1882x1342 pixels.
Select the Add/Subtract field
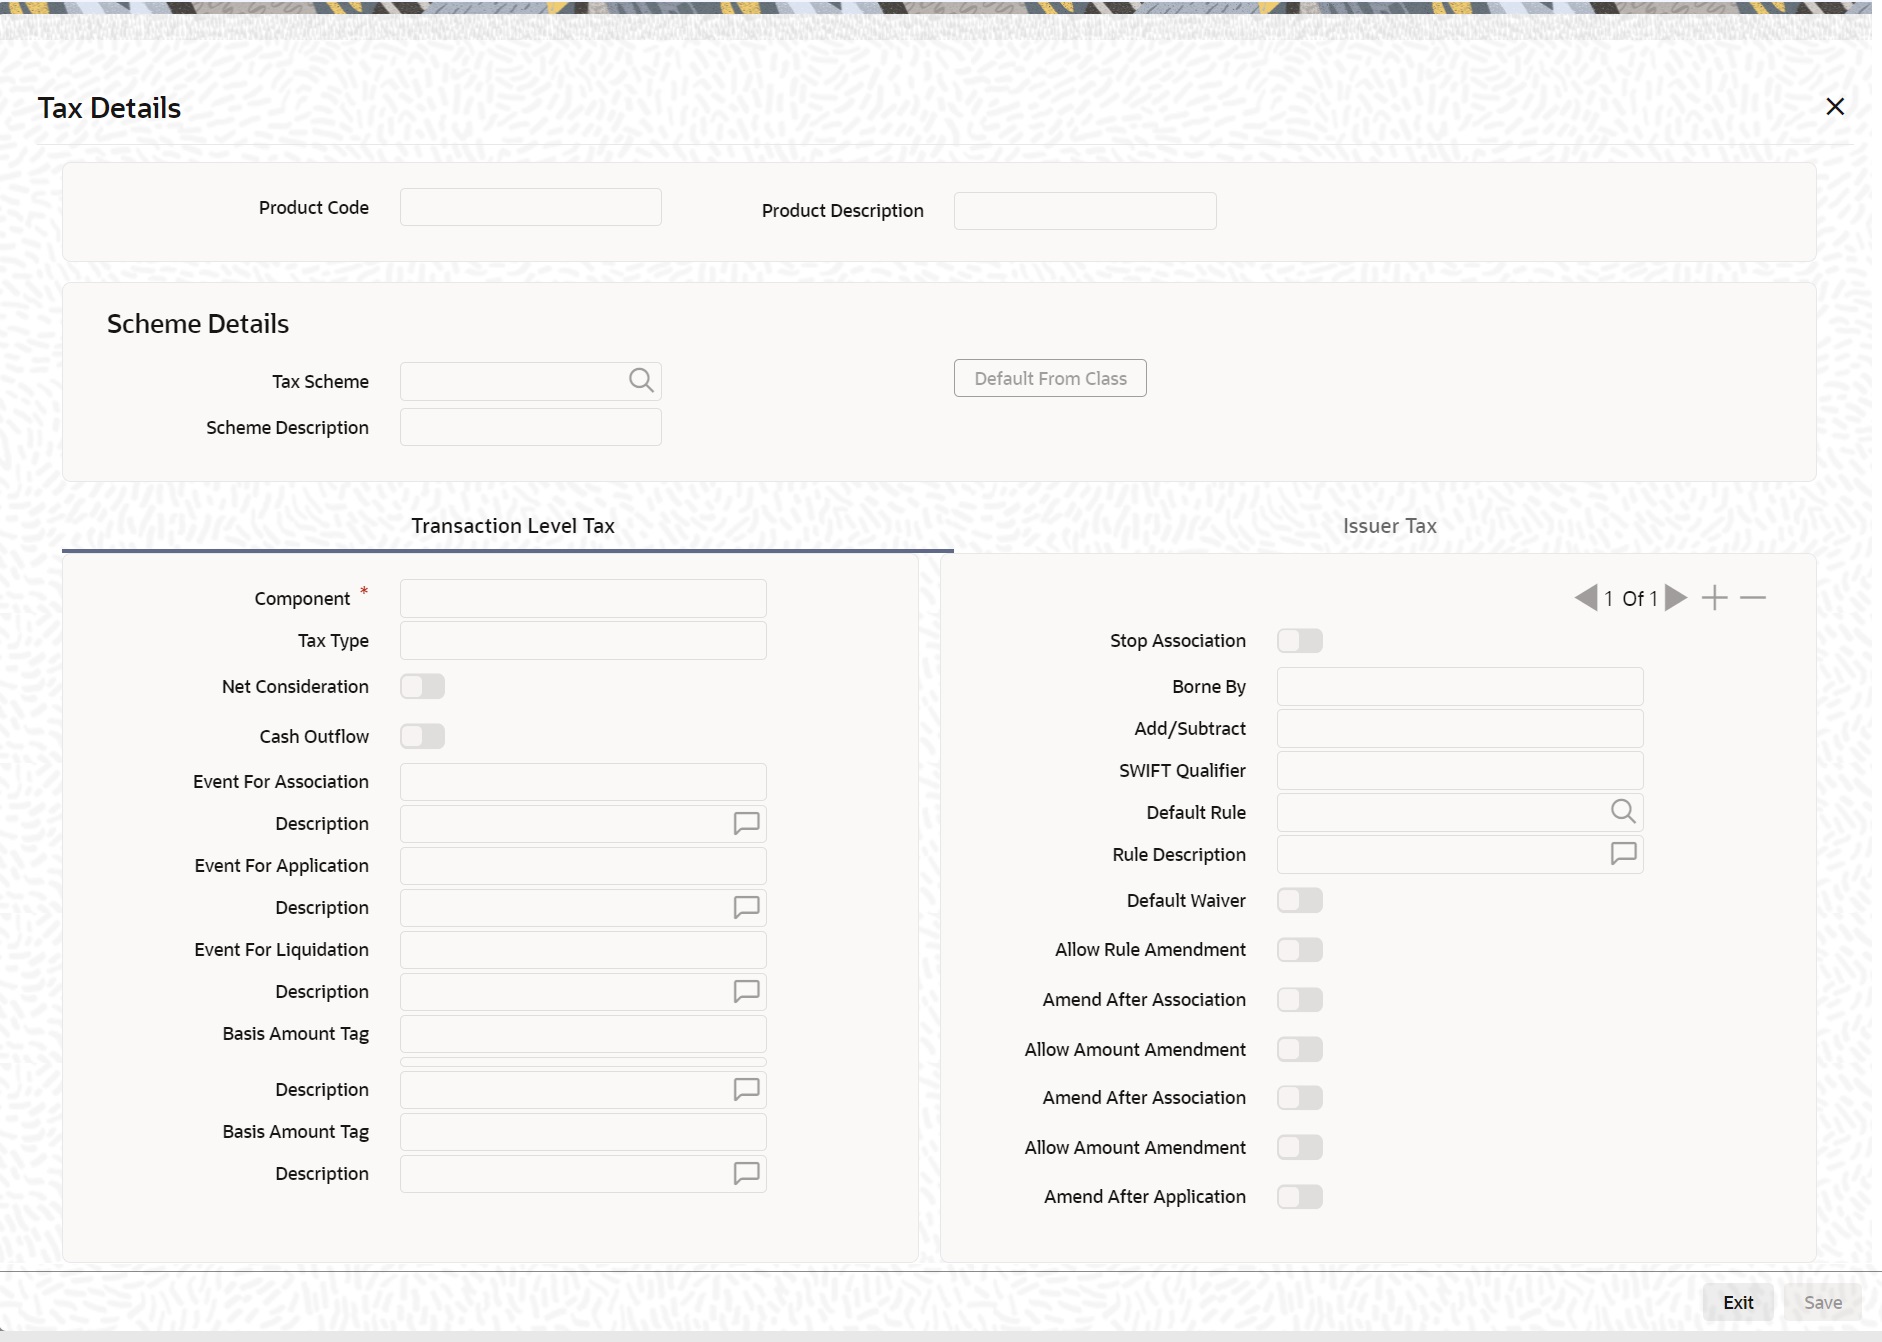coord(1460,728)
